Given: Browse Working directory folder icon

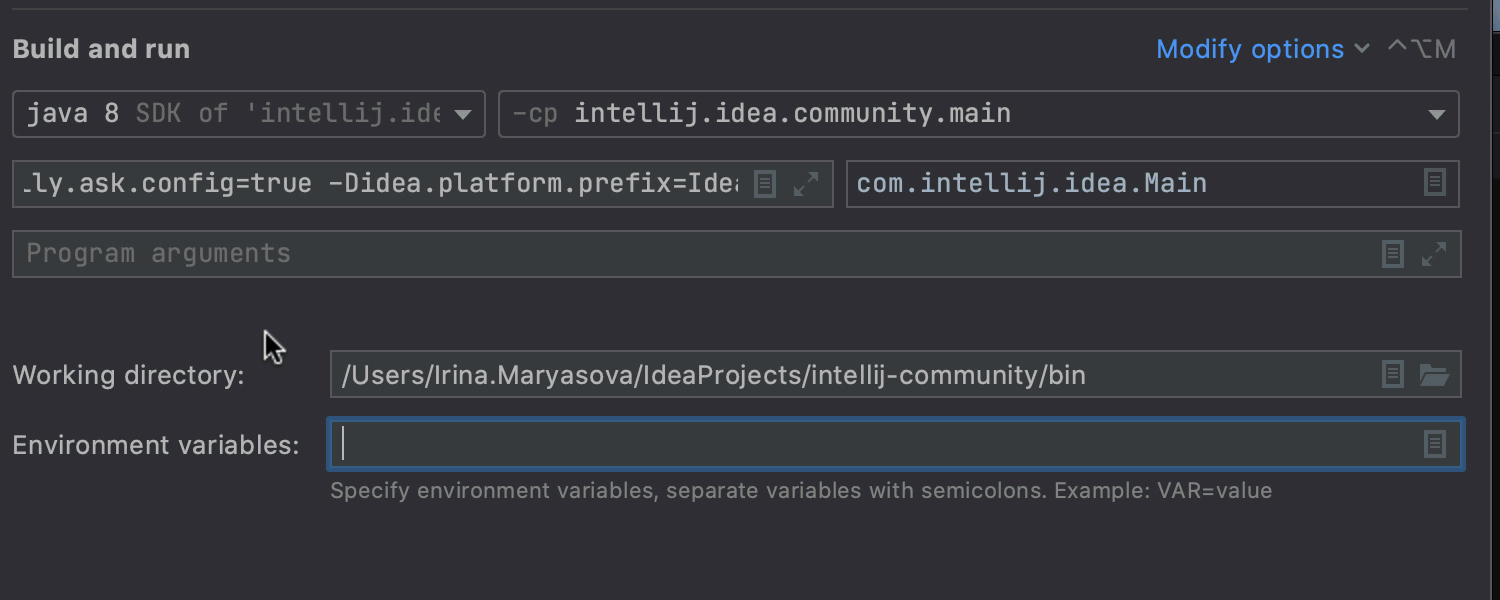Looking at the screenshot, I should click(x=1434, y=375).
